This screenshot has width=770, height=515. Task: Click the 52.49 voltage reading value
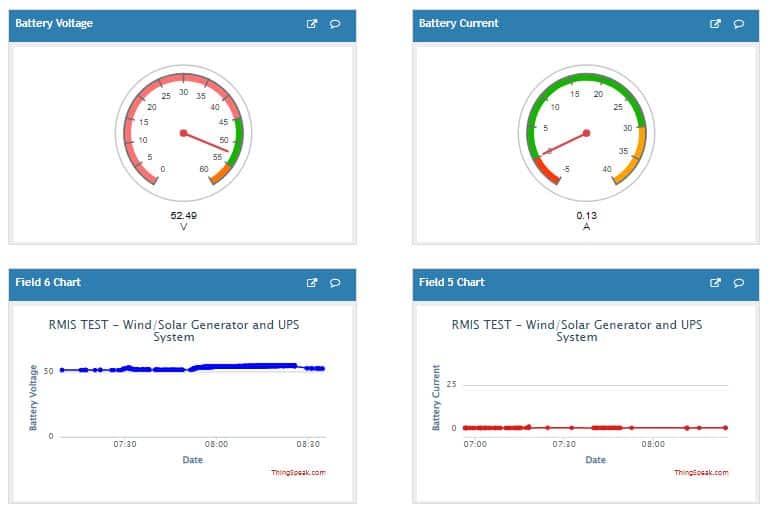click(183, 215)
